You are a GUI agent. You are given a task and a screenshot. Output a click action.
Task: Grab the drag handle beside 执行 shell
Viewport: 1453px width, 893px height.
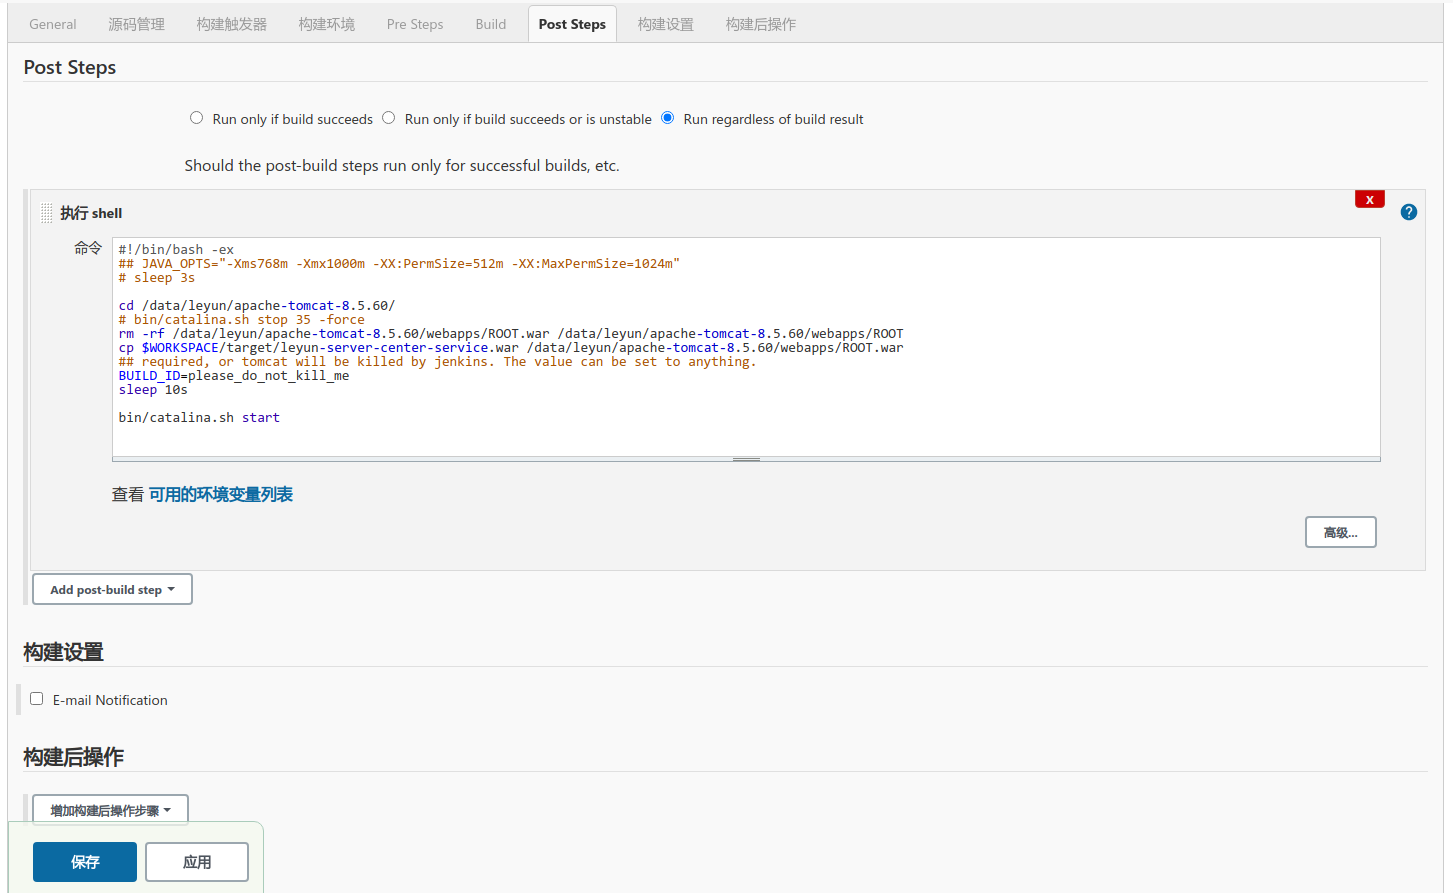46,213
